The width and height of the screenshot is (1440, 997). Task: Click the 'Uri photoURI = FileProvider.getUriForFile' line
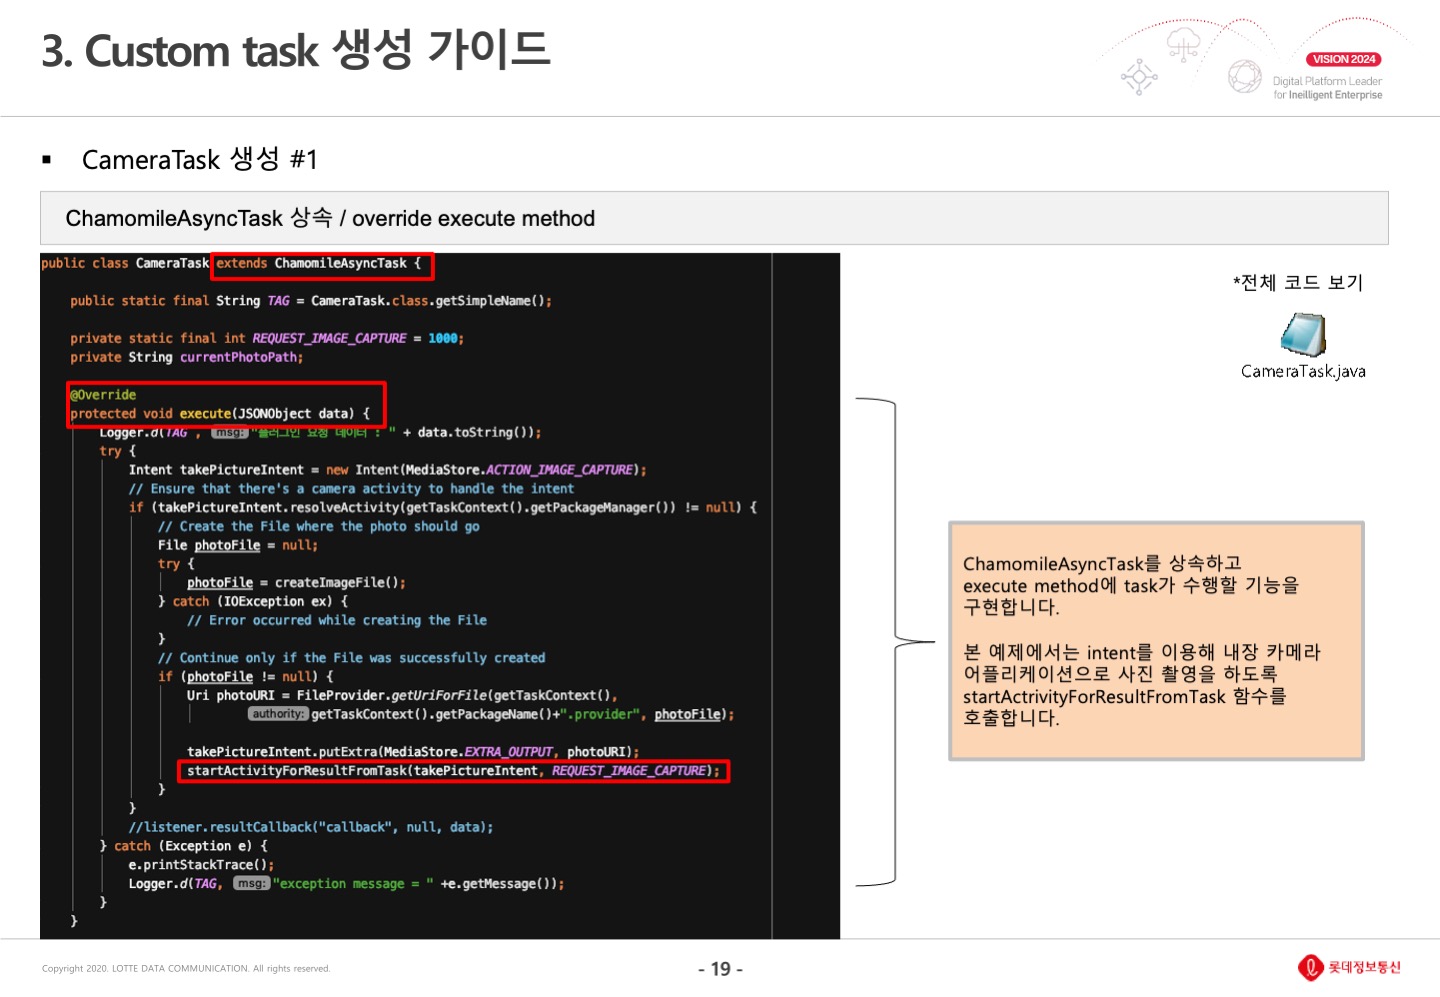(x=402, y=696)
